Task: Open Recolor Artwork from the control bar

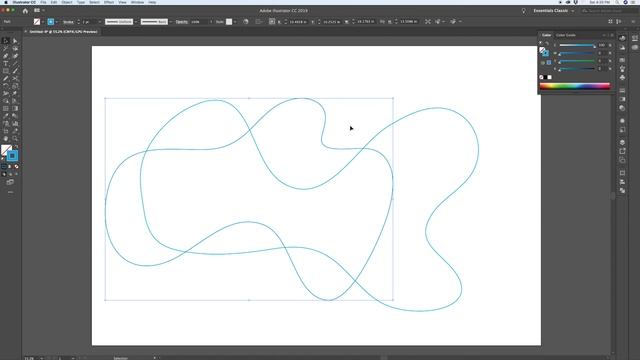Action: 246,22
